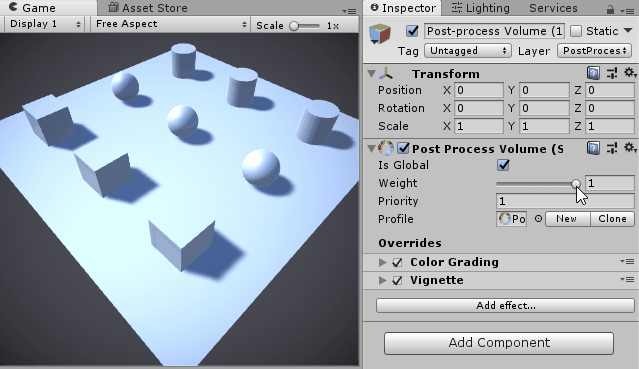Open the Color Grading override options menu
Screen dimensions: 639x369
coord(627,261)
